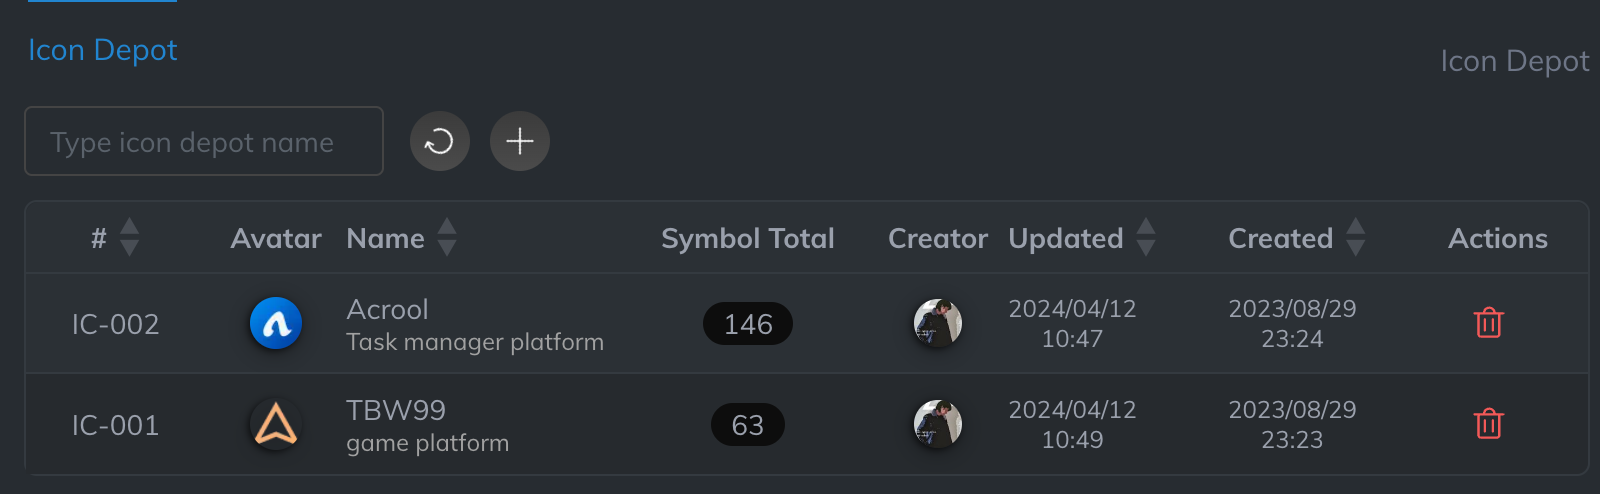Open the Icon Depot tab

(x=102, y=50)
